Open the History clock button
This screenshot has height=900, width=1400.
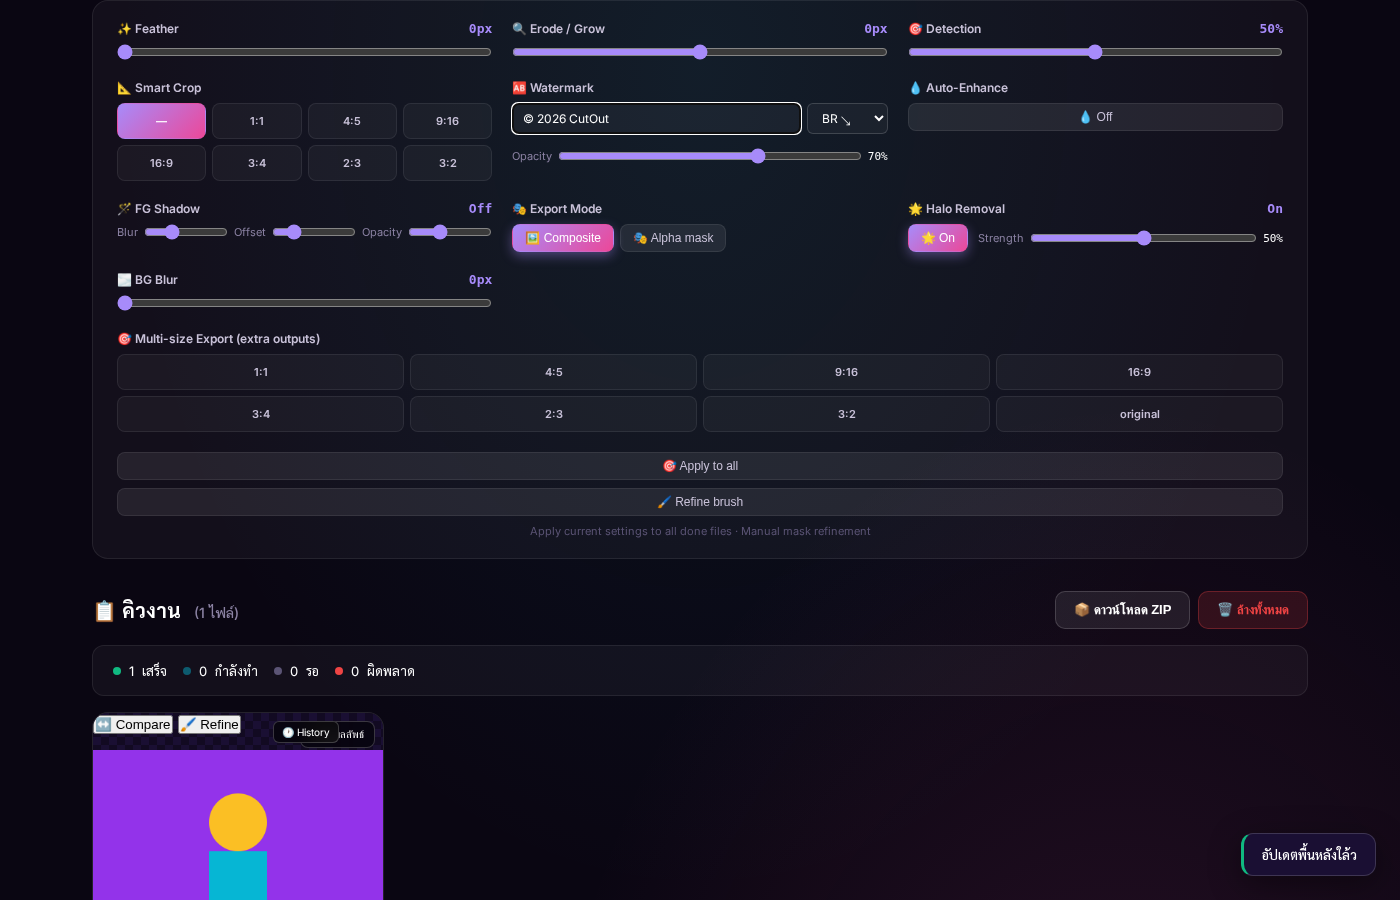coord(306,733)
